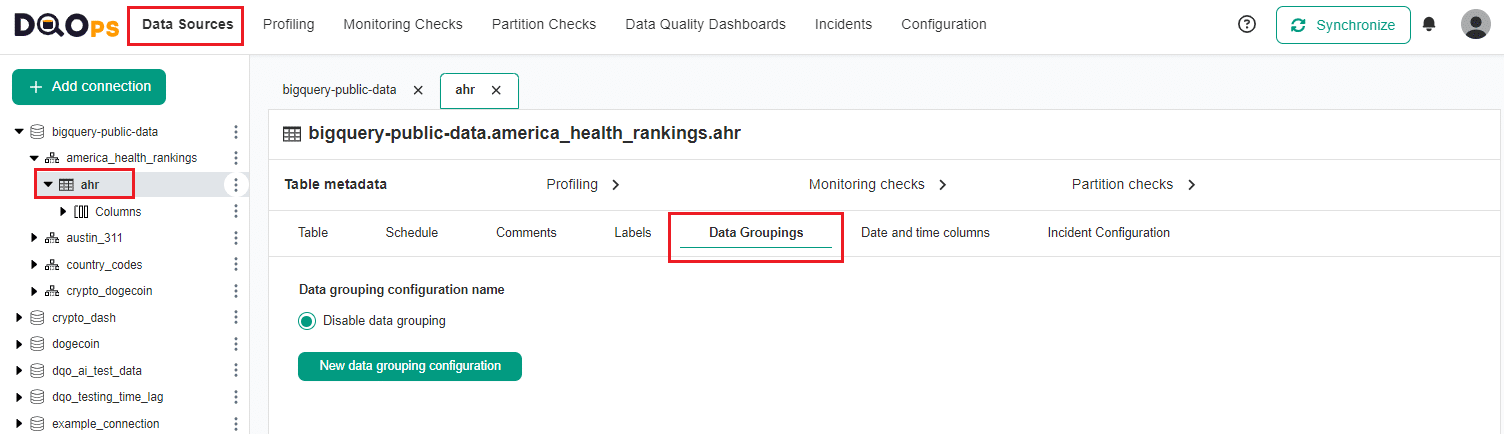Click New data grouping configuration button
Viewport: 1504px width, 434px height.
pyautogui.click(x=410, y=366)
